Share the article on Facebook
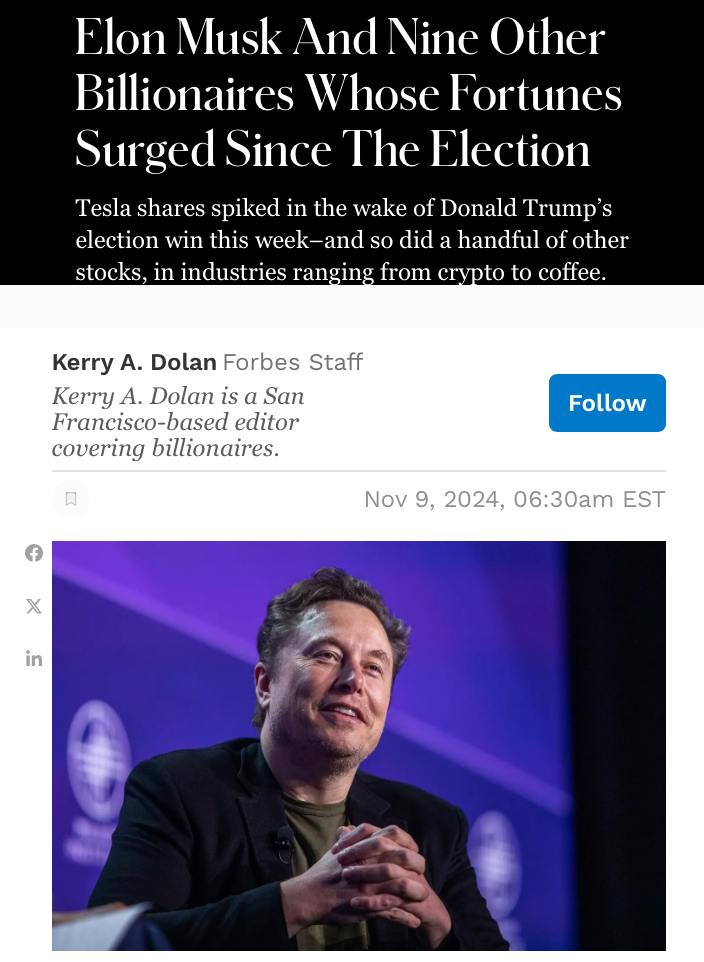 34,553
